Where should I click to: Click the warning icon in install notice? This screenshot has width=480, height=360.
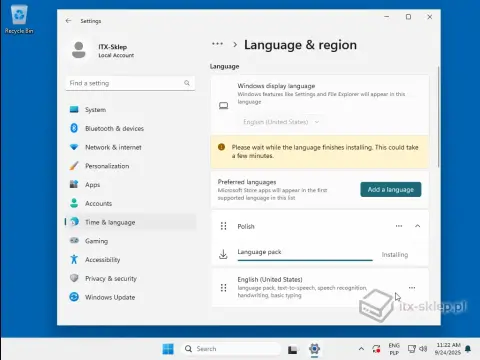coord(221,147)
